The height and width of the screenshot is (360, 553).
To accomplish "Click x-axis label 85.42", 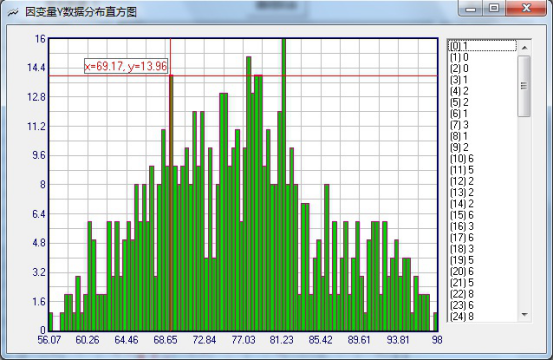I will (x=320, y=340).
